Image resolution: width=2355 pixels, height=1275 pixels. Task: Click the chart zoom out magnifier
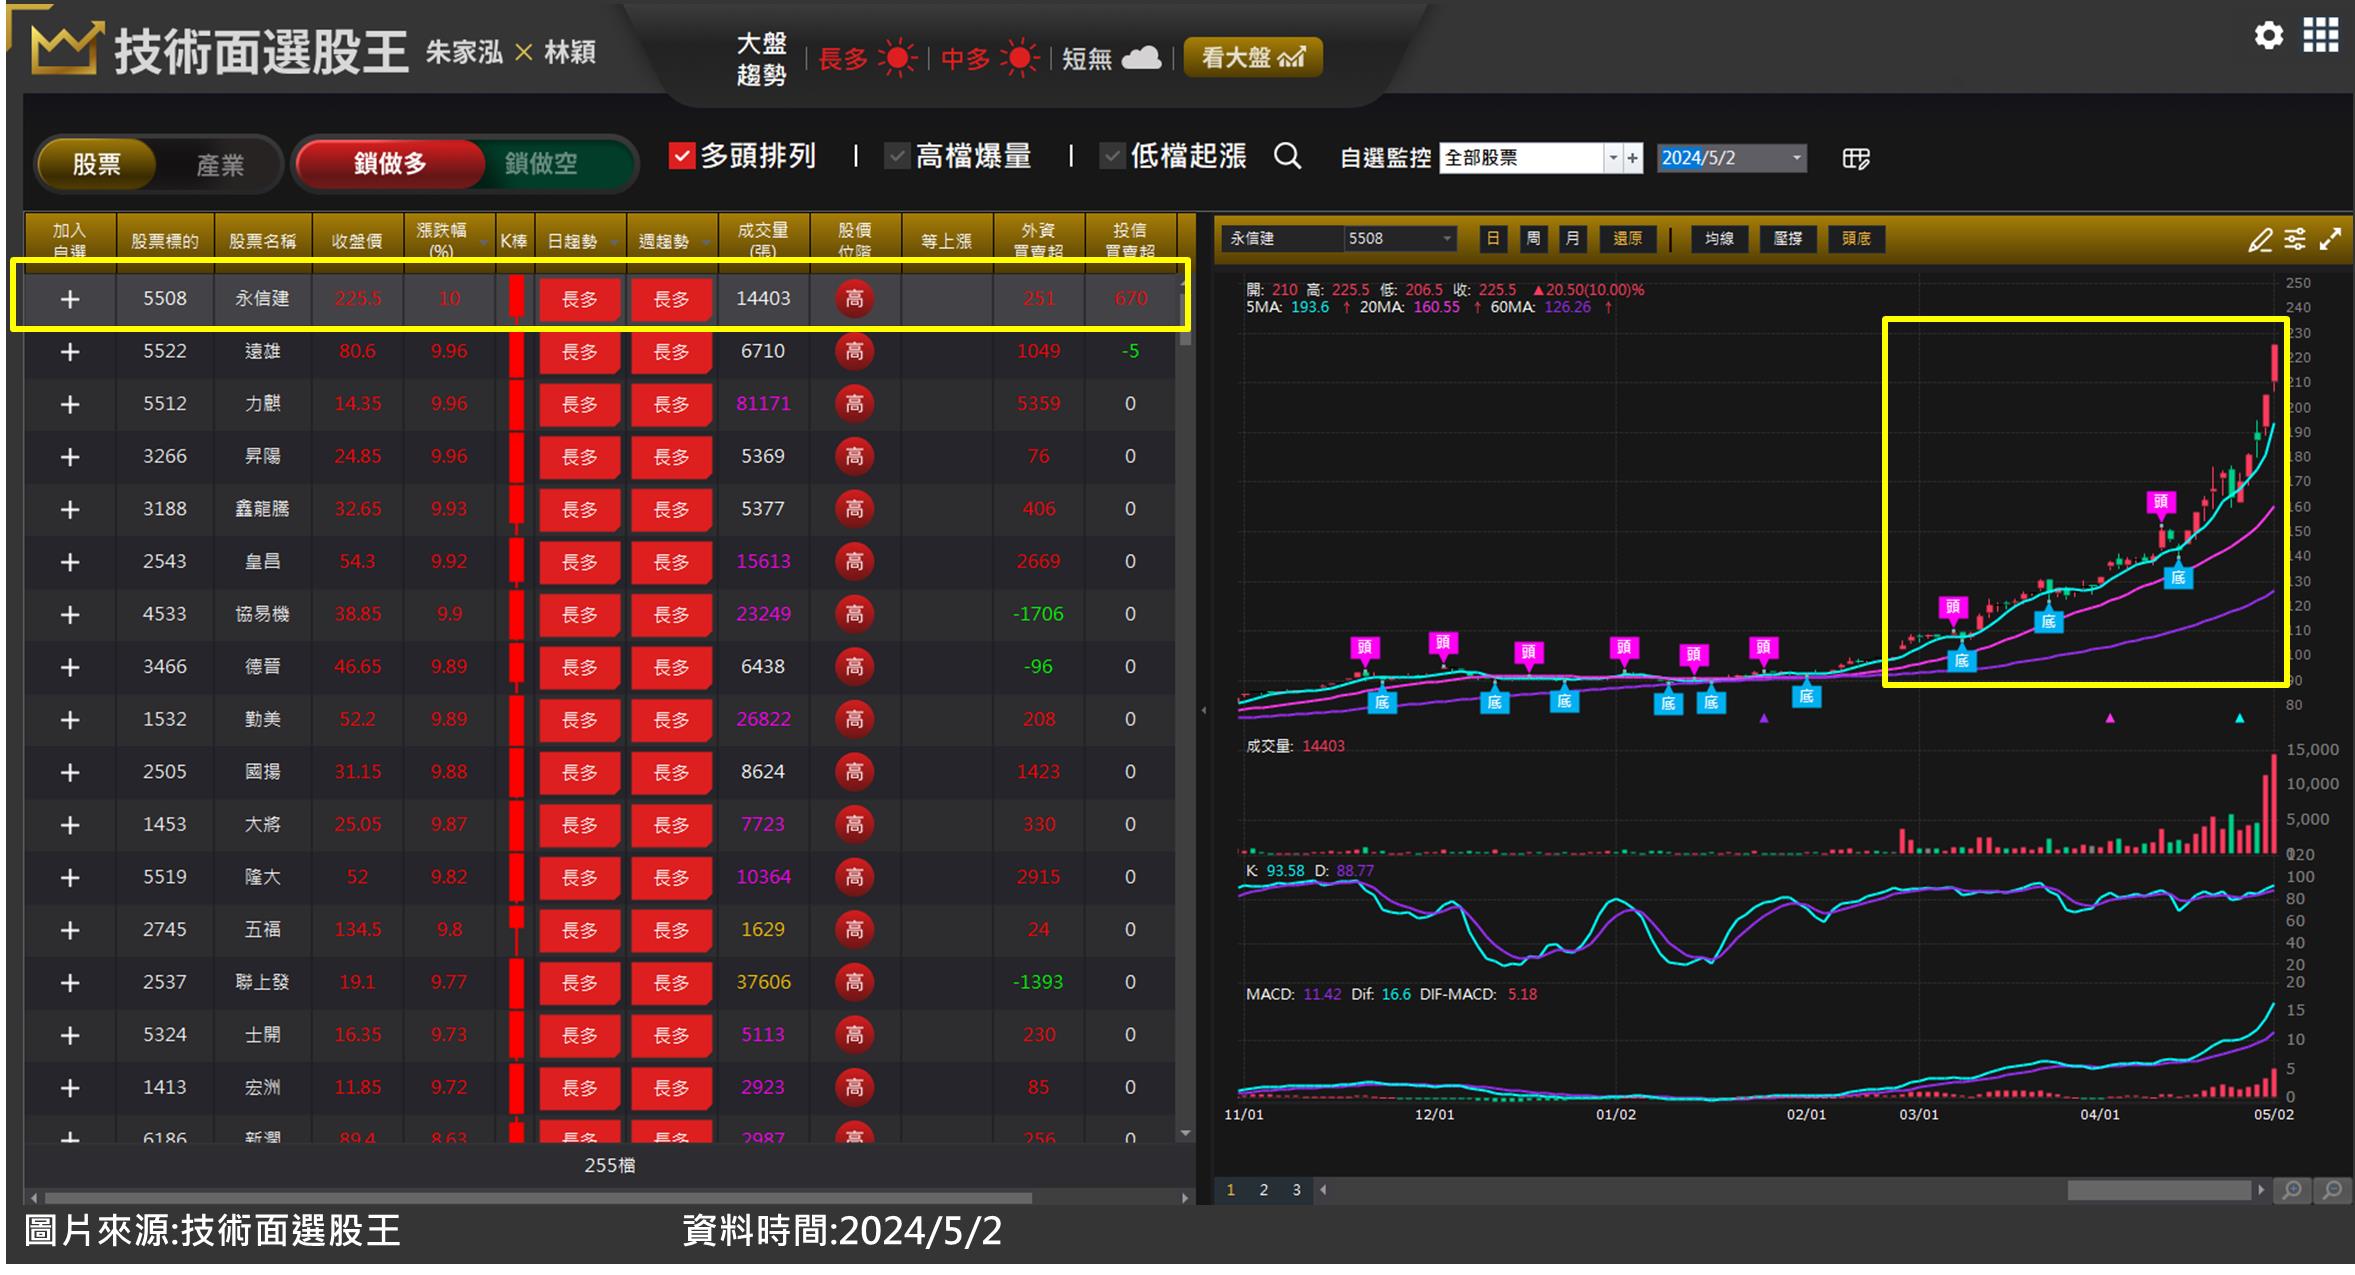[2332, 1190]
